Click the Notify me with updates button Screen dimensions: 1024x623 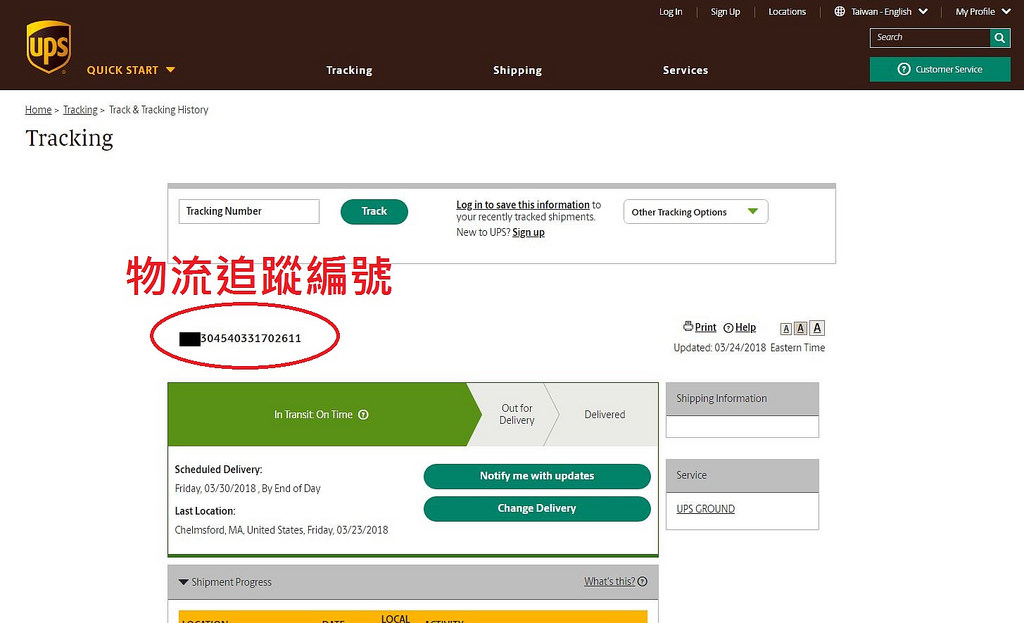click(x=537, y=476)
